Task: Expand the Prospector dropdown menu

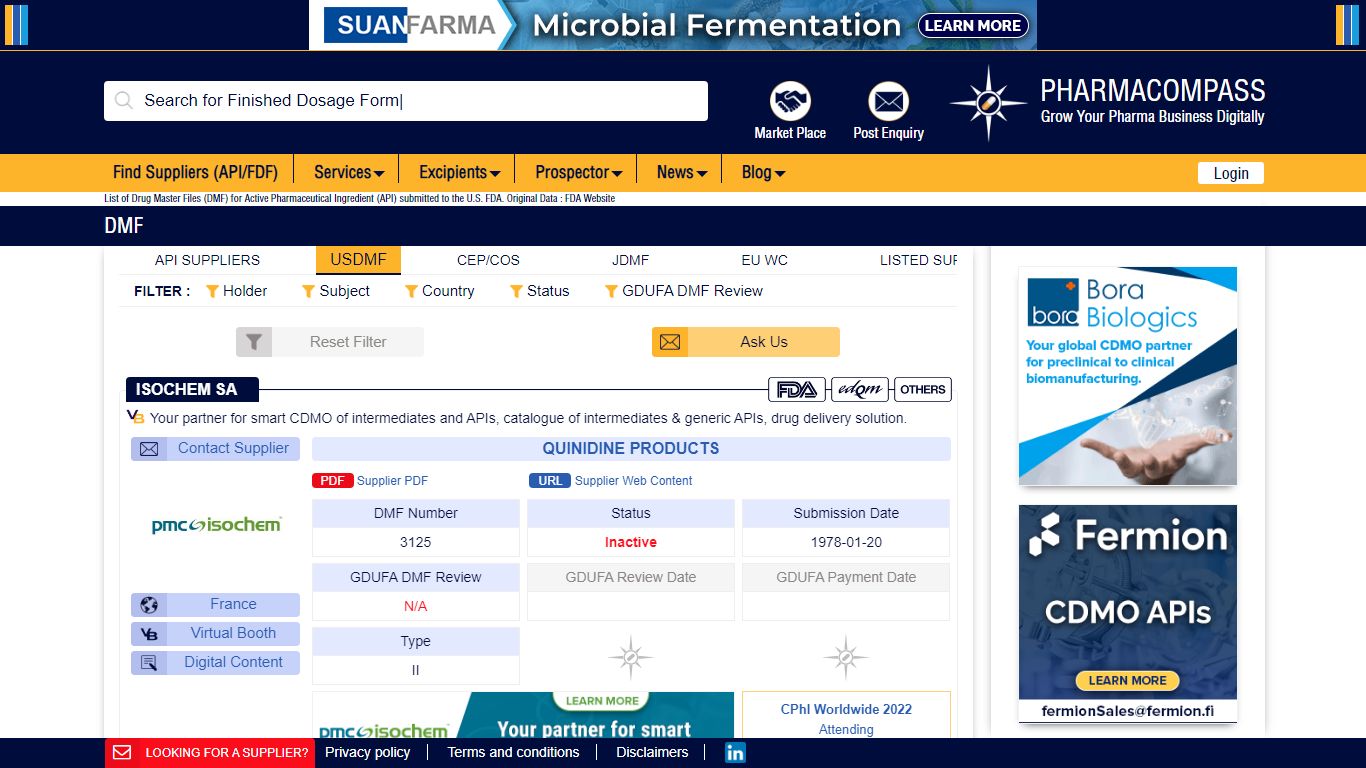Action: (578, 172)
